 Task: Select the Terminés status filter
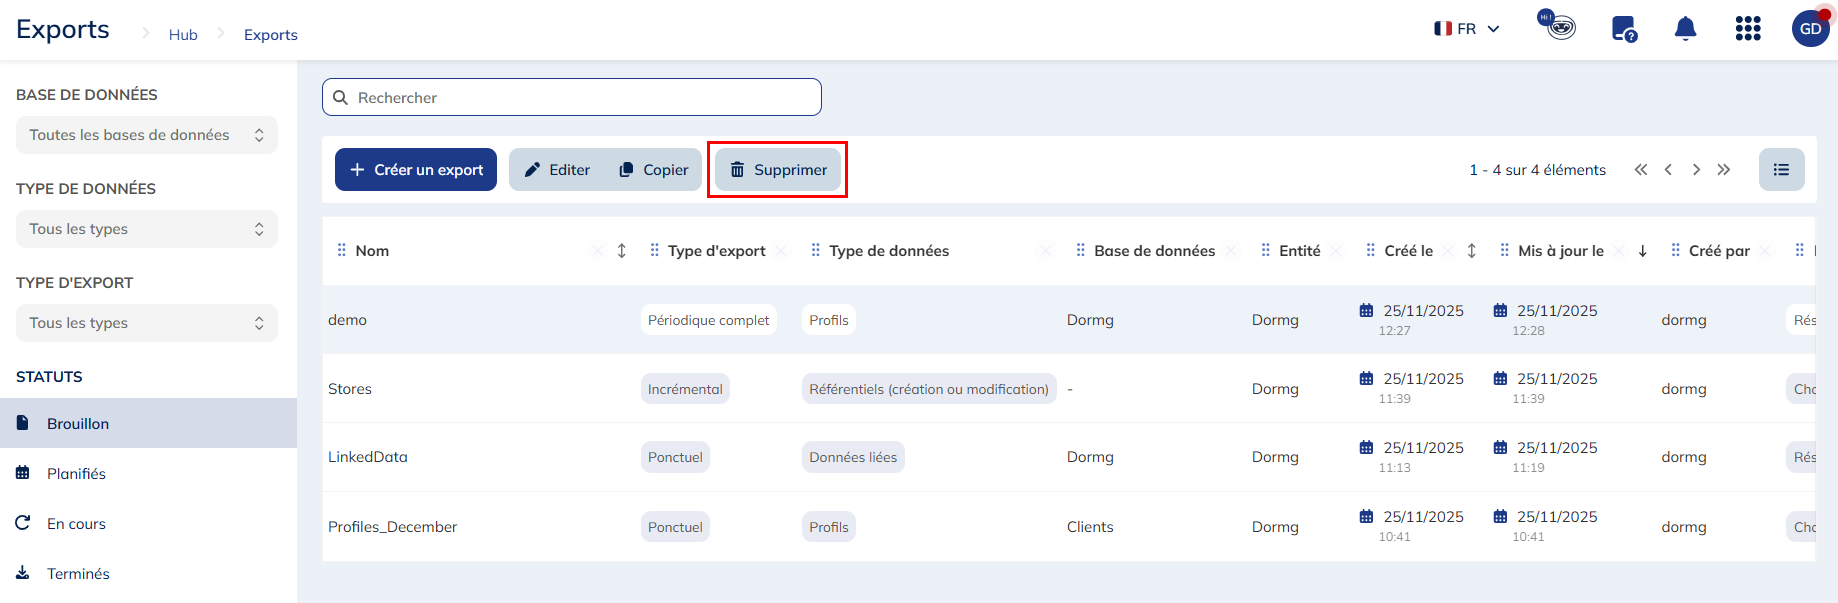tap(78, 574)
